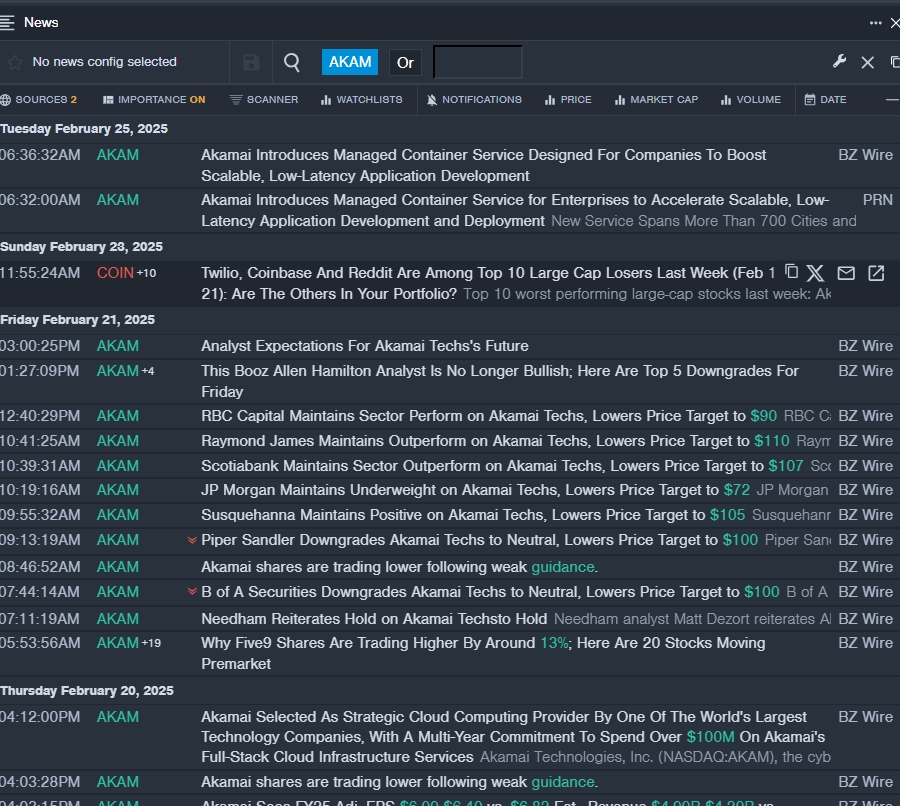Click the magnifier search icon
The height and width of the screenshot is (806, 900).
pos(292,62)
